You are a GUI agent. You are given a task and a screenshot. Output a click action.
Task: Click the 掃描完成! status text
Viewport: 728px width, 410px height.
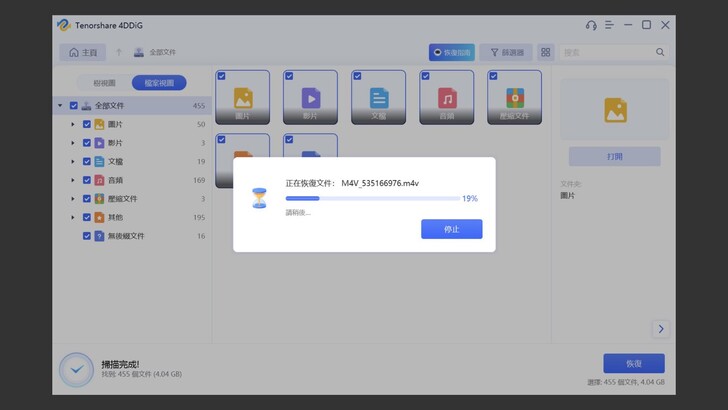click(x=120, y=364)
